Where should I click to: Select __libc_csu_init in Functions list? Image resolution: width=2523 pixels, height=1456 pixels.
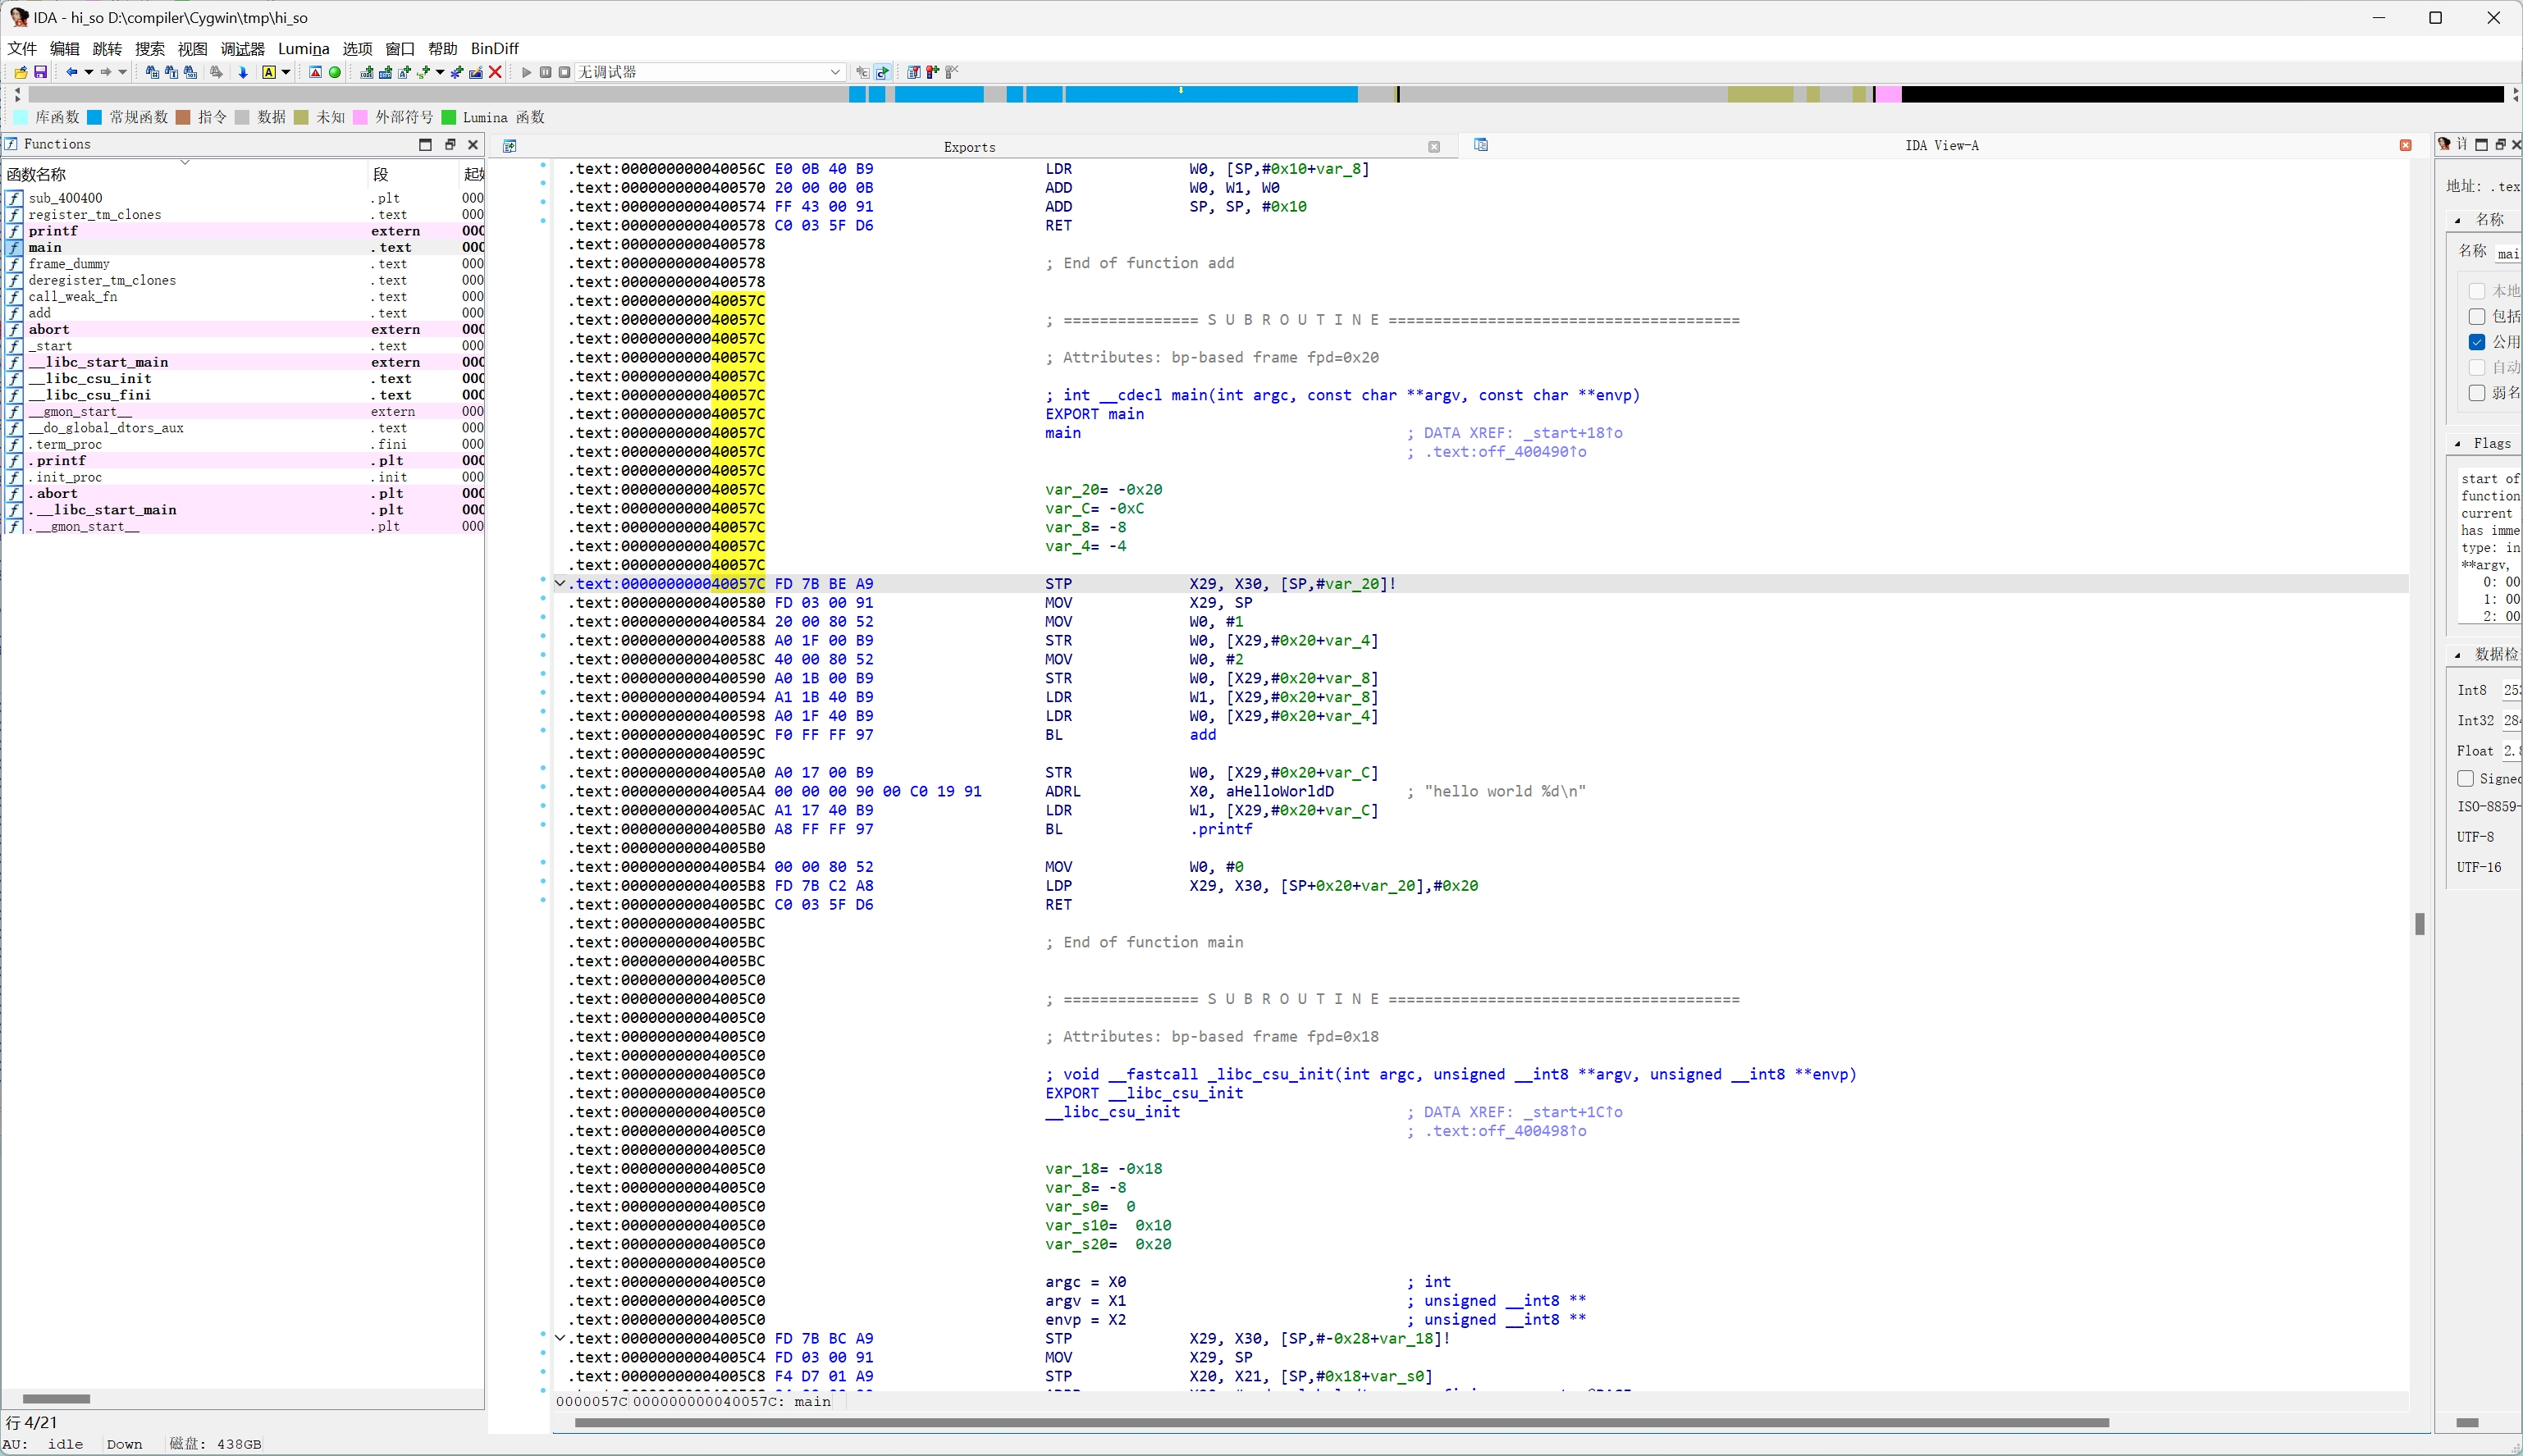pyautogui.click(x=243, y=378)
